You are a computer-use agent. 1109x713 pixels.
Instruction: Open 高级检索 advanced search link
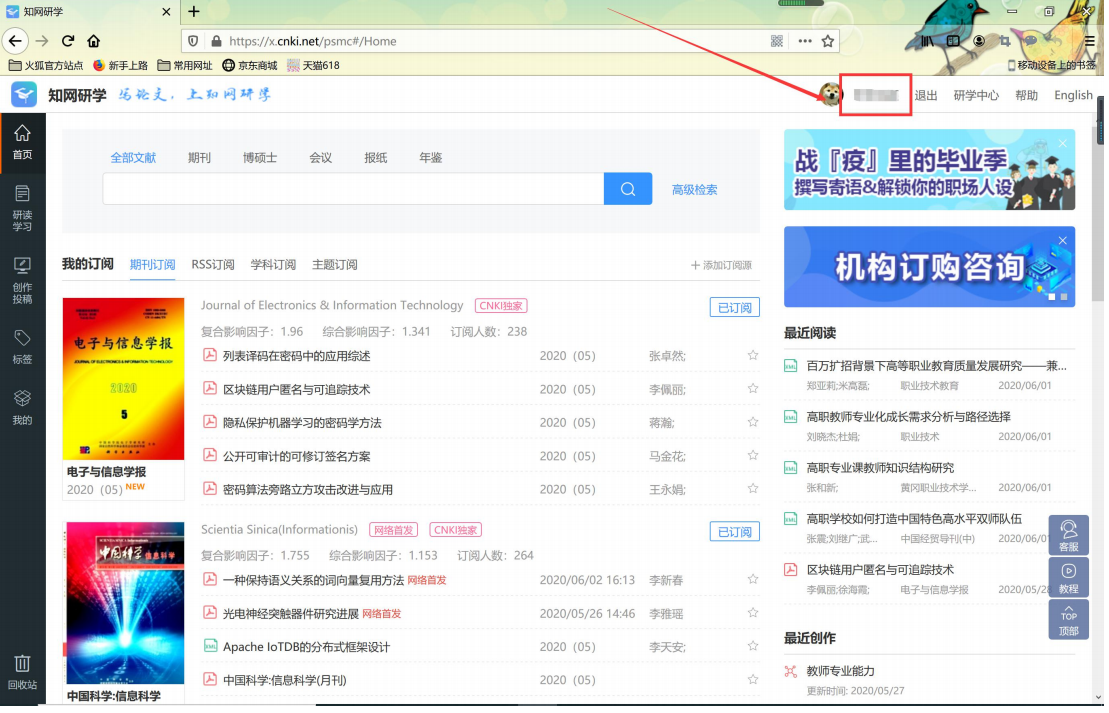pyautogui.click(x=694, y=190)
